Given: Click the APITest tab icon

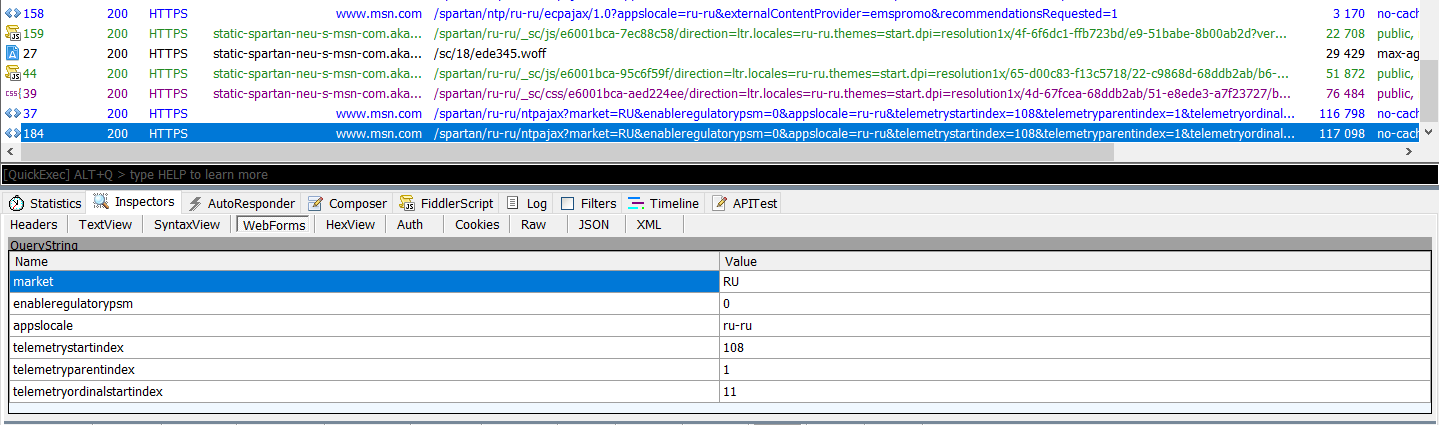Looking at the screenshot, I should 719,203.
